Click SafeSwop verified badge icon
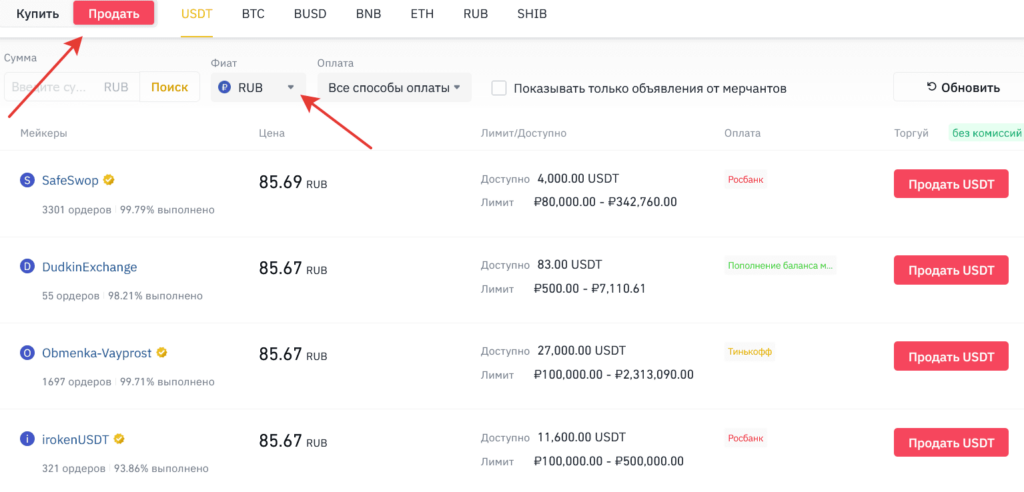 pos(108,180)
